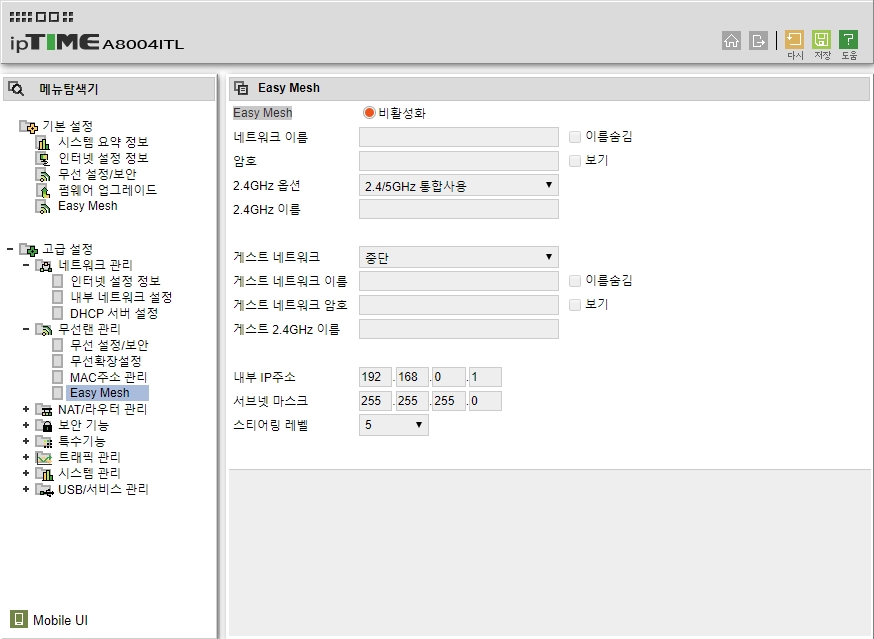Click the 내부 IP주소 last octet 1
Viewport: 874px width, 639px height.
coord(485,376)
